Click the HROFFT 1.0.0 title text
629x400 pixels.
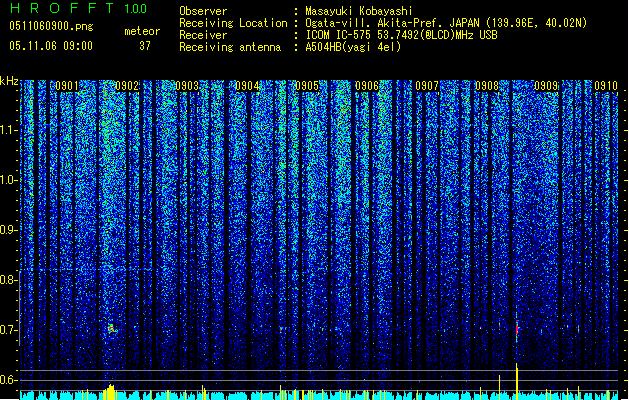click(x=78, y=8)
